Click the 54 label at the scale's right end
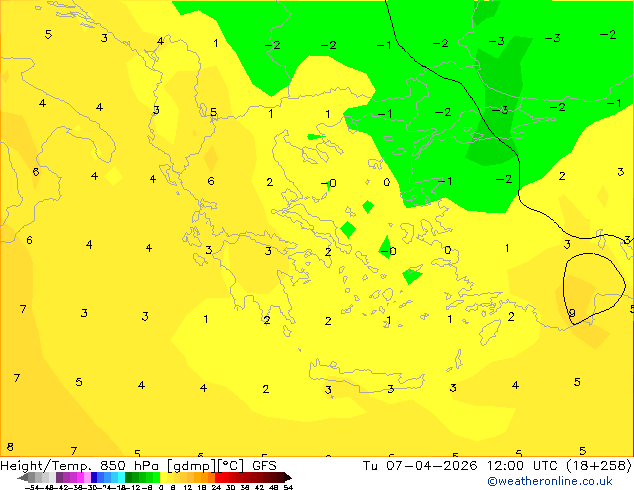Image resolution: width=634 pixels, height=490 pixels. 288,487
